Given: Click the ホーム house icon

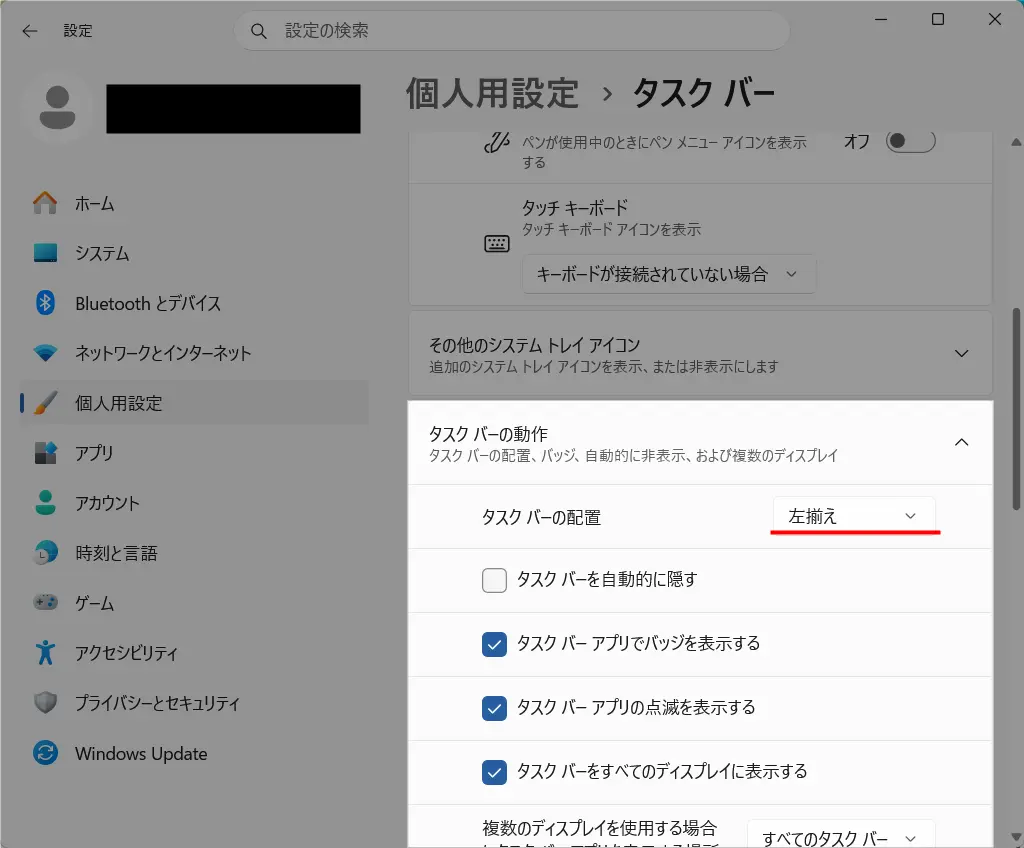Looking at the screenshot, I should pyautogui.click(x=45, y=203).
